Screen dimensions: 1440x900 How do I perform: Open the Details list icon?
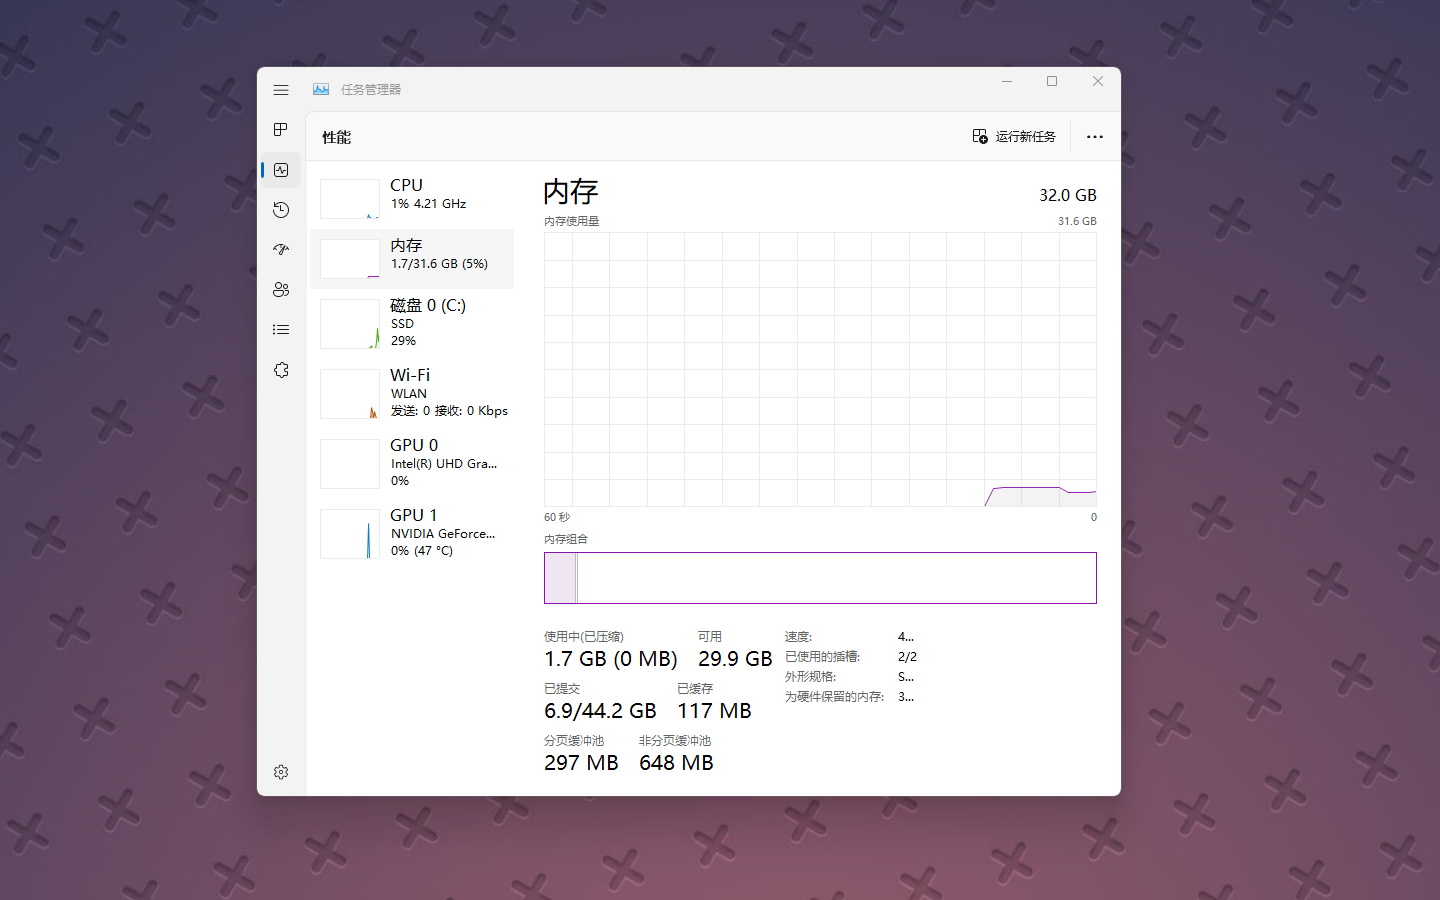click(281, 330)
